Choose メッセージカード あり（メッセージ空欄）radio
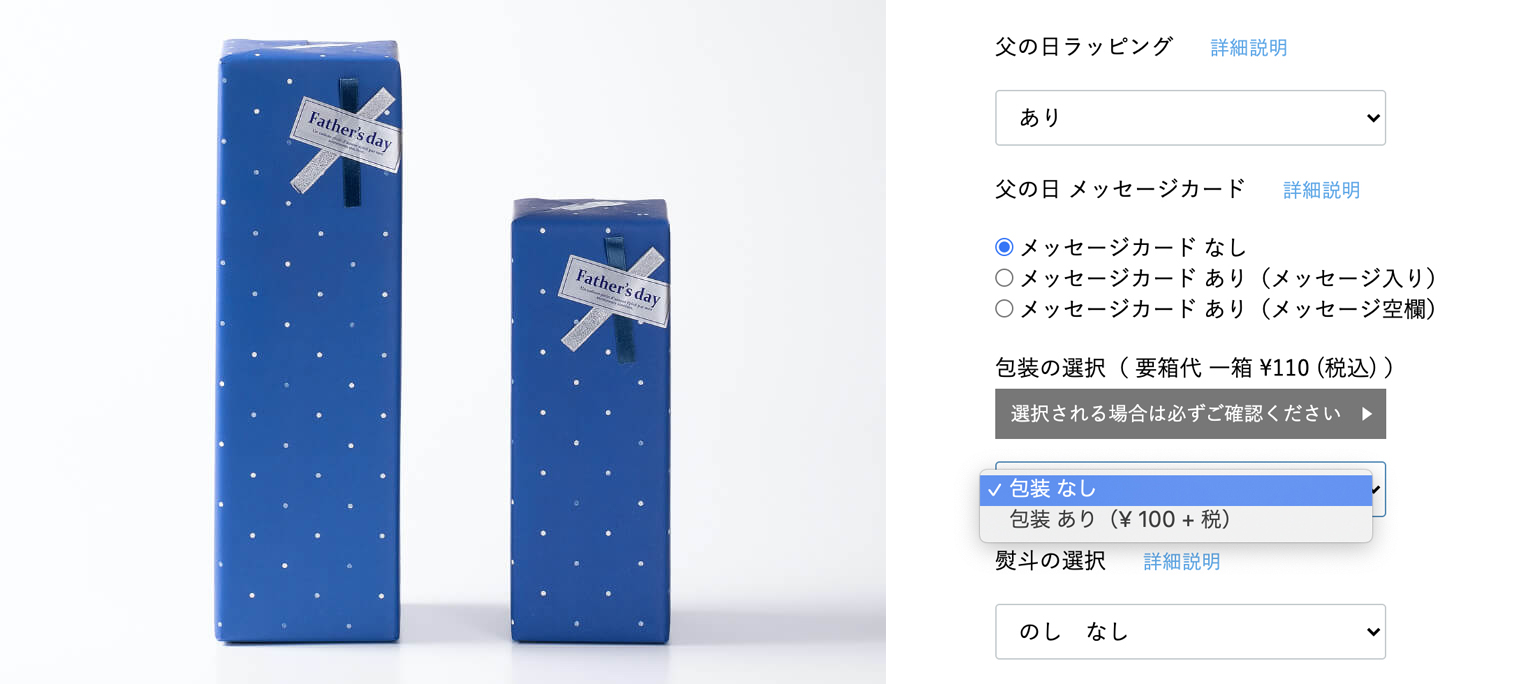The height and width of the screenshot is (684, 1525). [x=1004, y=309]
